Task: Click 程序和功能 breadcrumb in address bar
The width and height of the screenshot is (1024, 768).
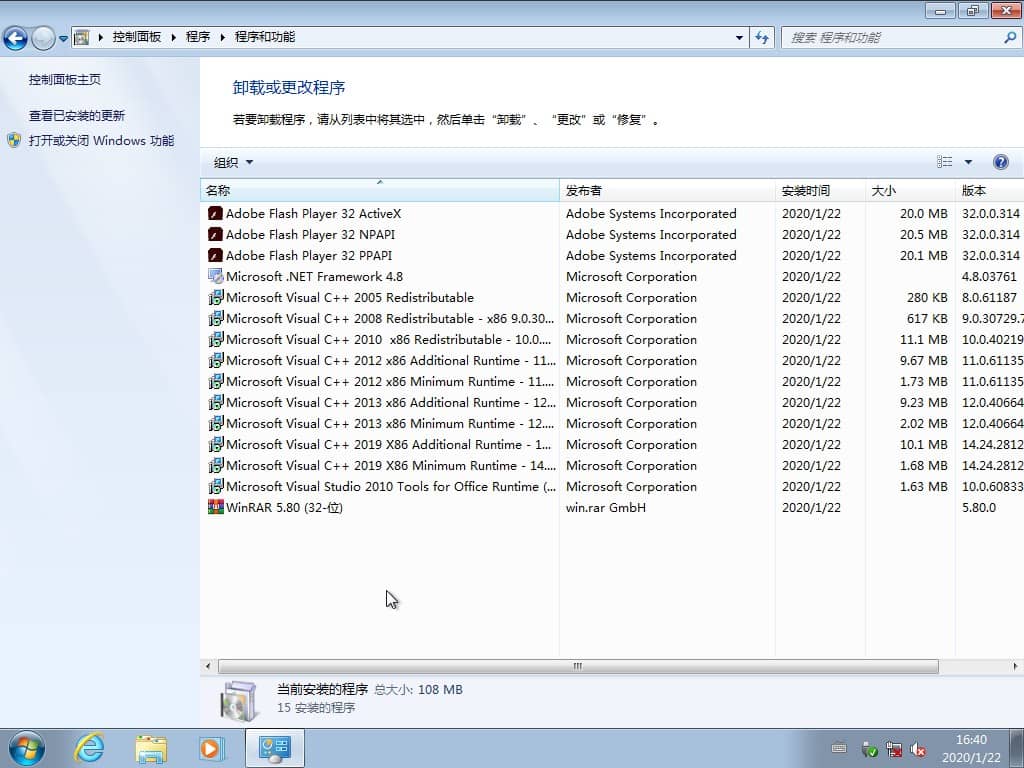Action: [264, 37]
